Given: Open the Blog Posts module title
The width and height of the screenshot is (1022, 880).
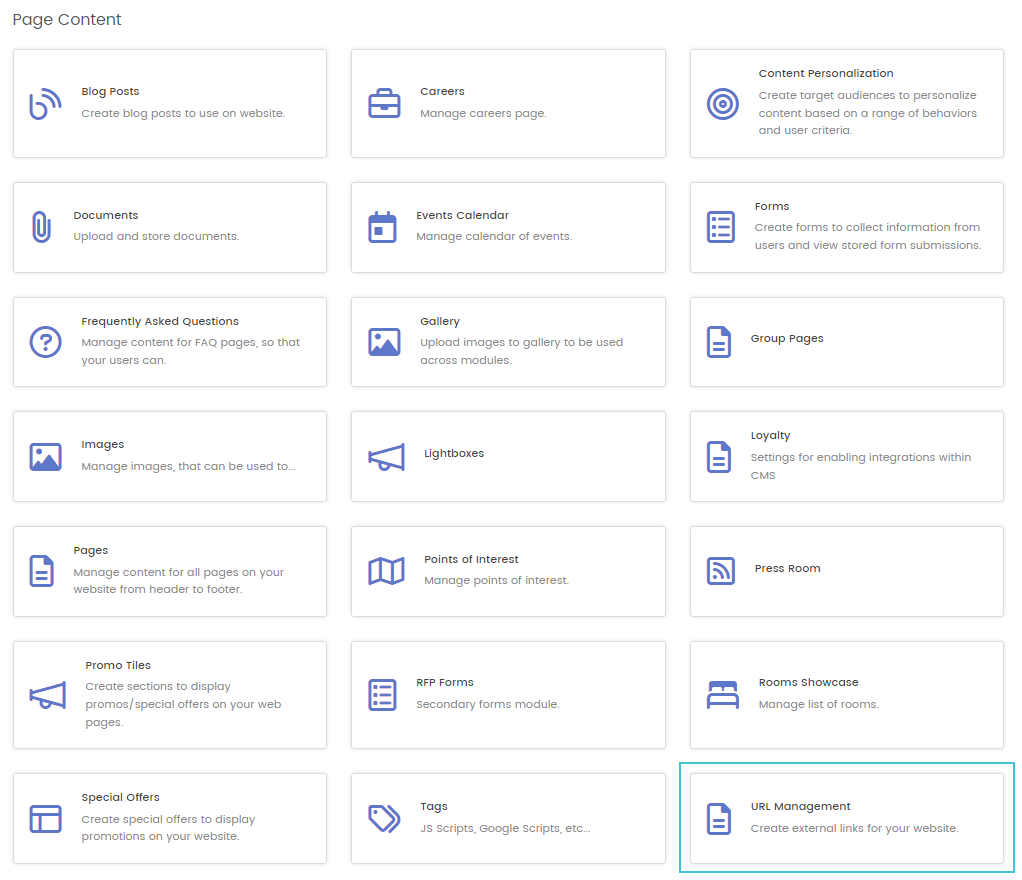Looking at the screenshot, I should click(x=110, y=91).
